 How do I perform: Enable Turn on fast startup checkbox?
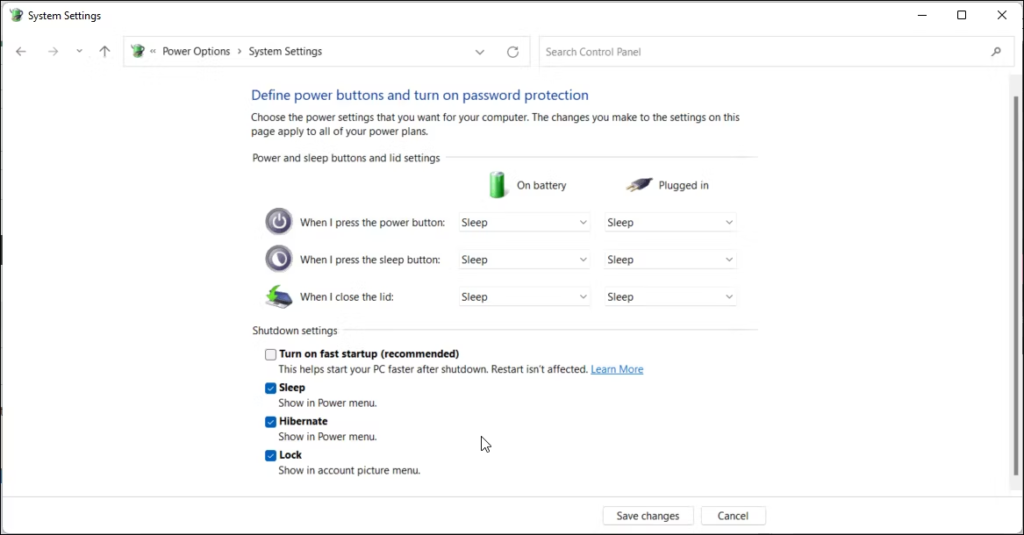click(270, 355)
